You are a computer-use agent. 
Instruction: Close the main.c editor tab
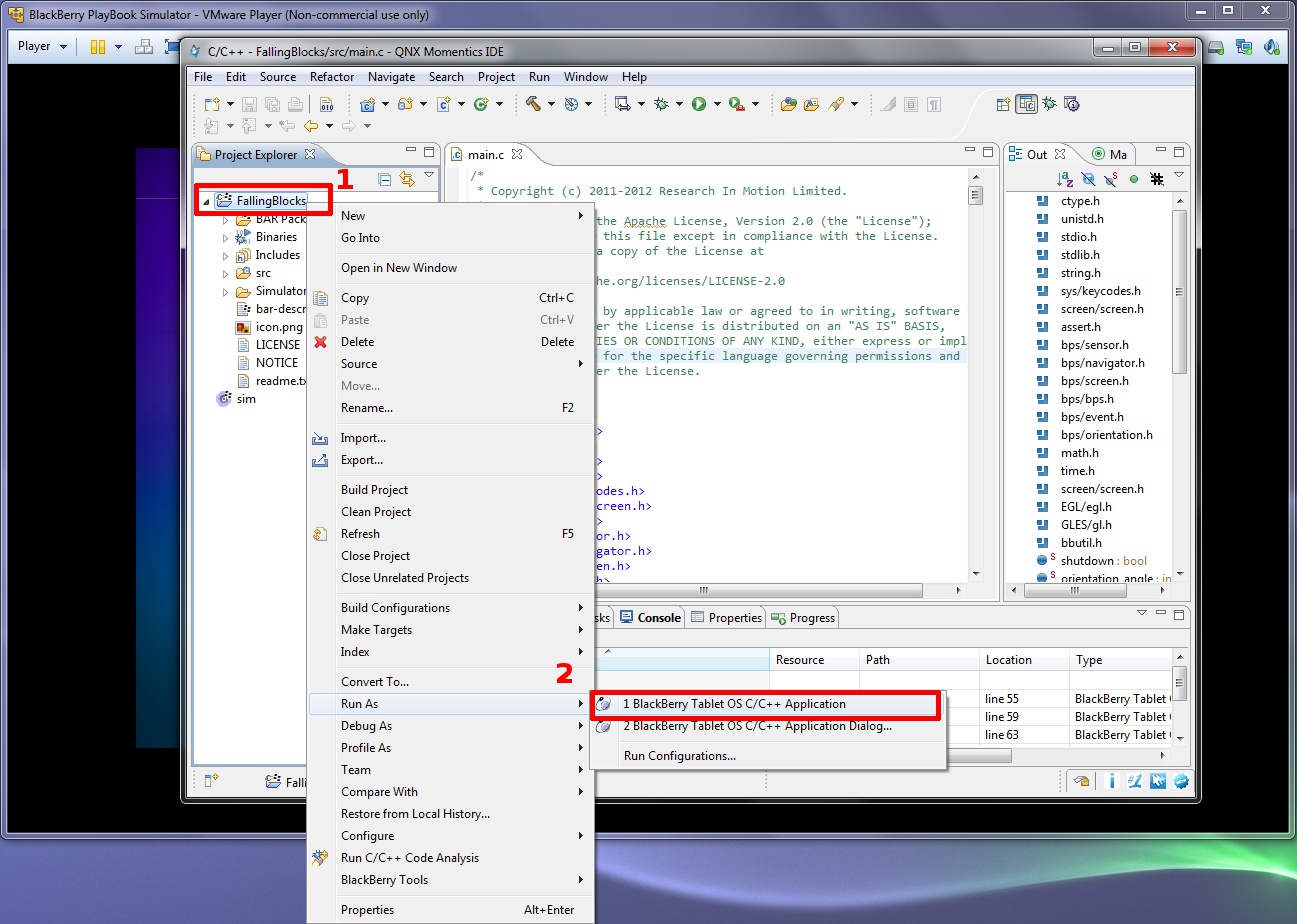pyautogui.click(x=517, y=155)
